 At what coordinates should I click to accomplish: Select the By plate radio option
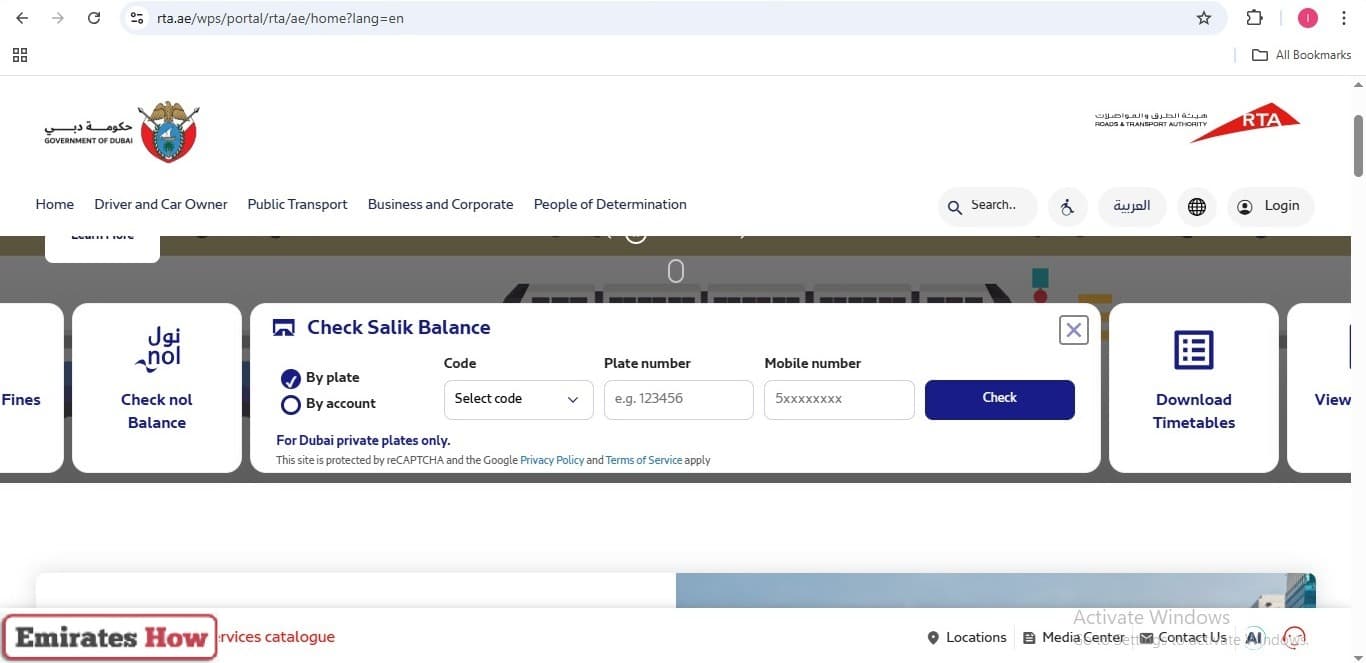pyautogui.click(x=291, y=378)
